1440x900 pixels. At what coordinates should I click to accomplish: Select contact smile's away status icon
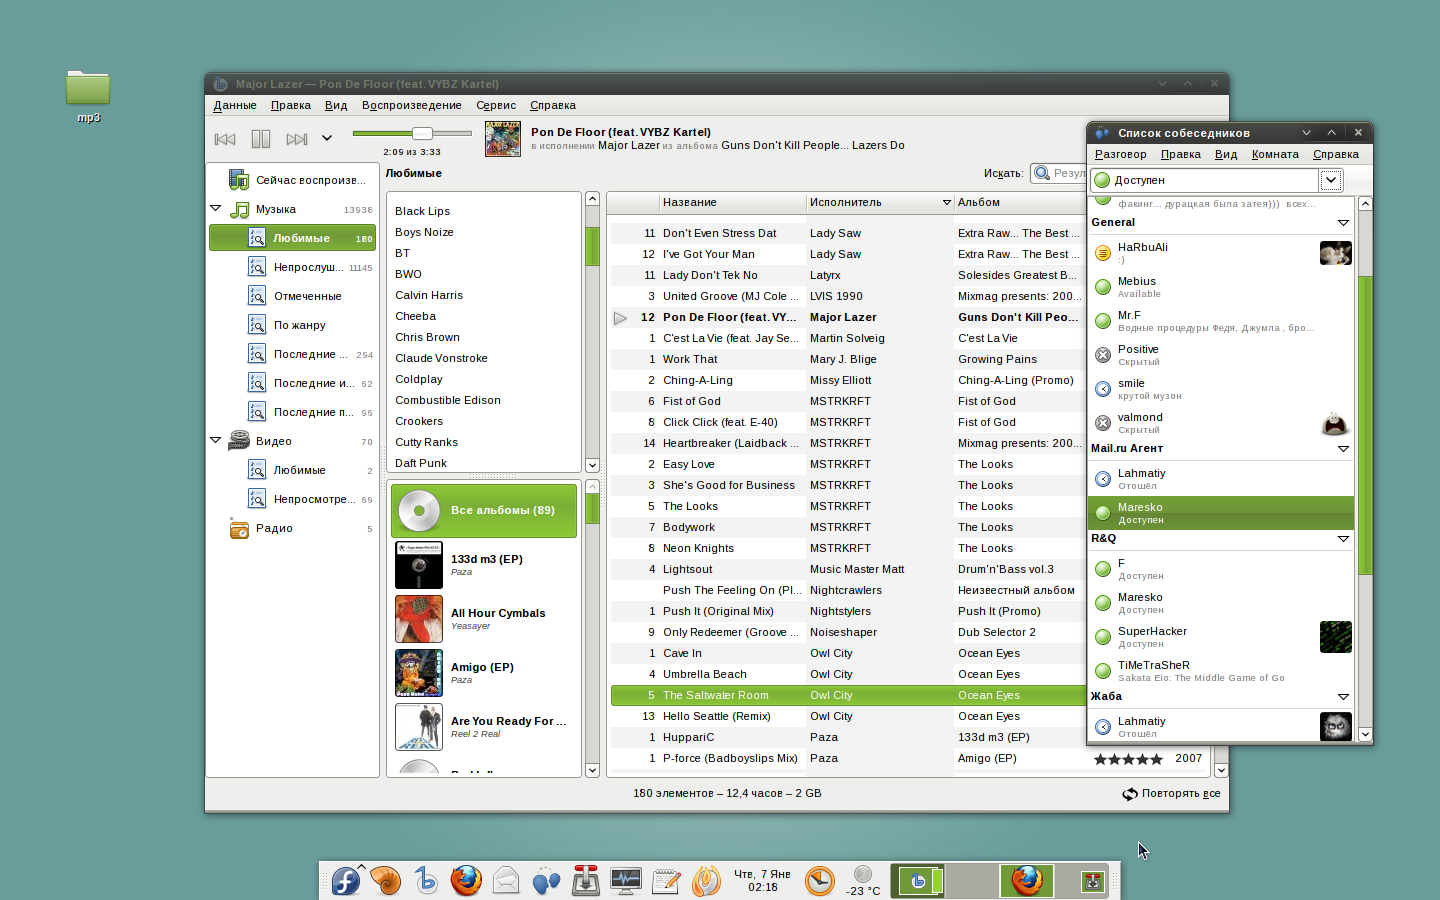pyautogui.click(x=1103, y=389)
